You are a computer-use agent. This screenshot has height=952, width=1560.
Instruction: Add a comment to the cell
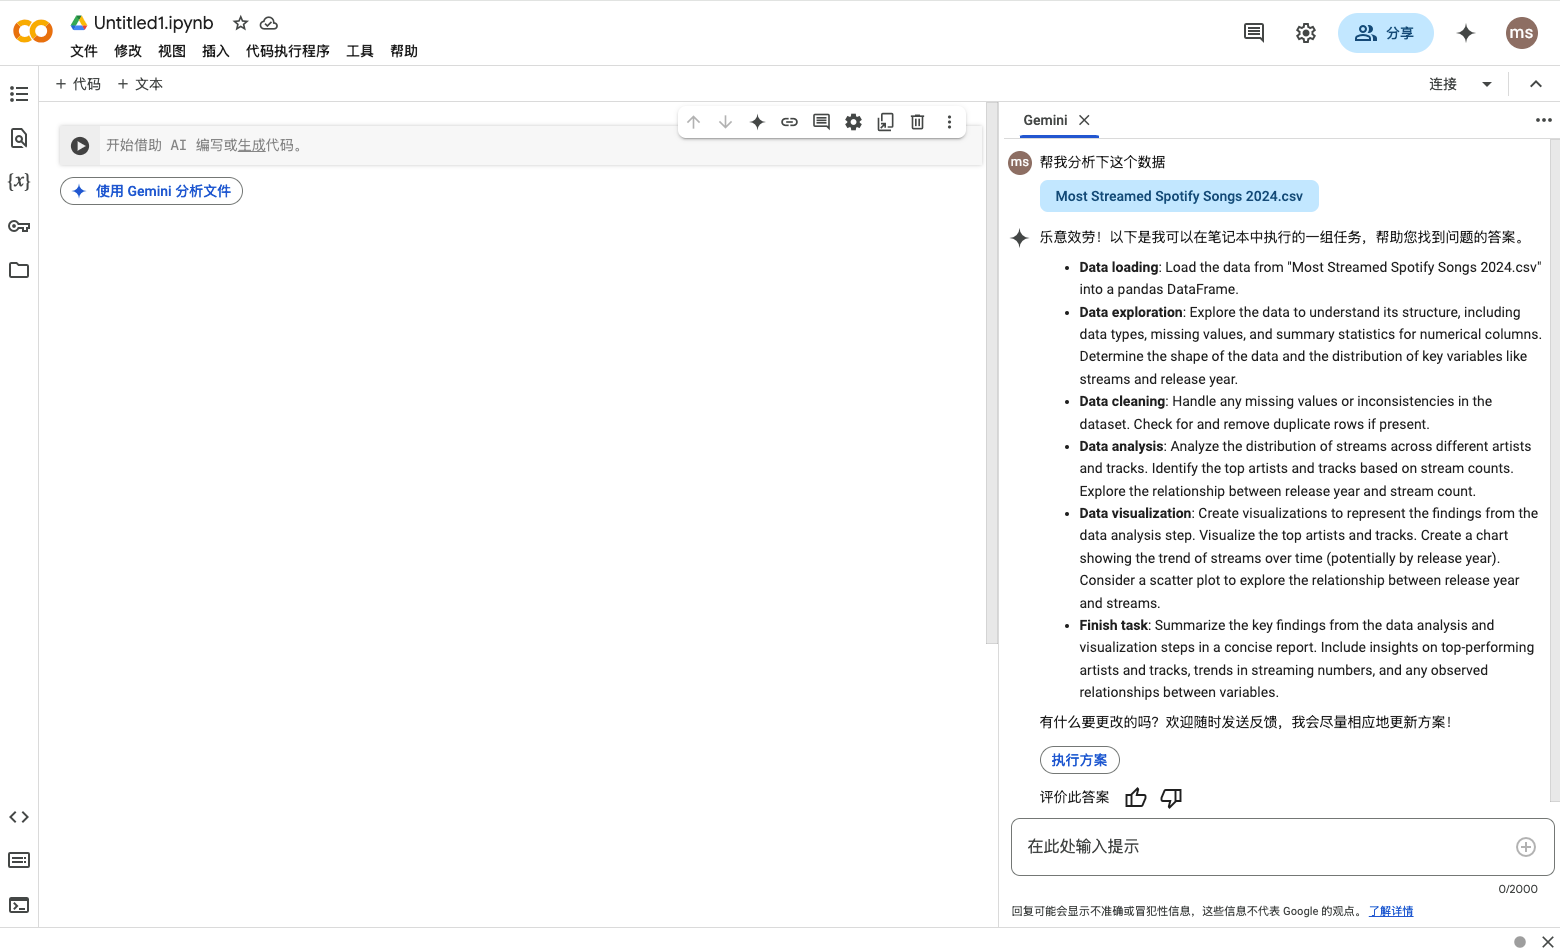coord(821,121)
